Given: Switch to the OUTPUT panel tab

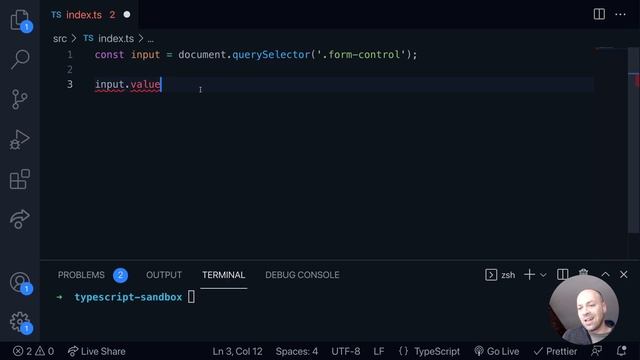Looking at the screenshot, I should pos(164,275).
